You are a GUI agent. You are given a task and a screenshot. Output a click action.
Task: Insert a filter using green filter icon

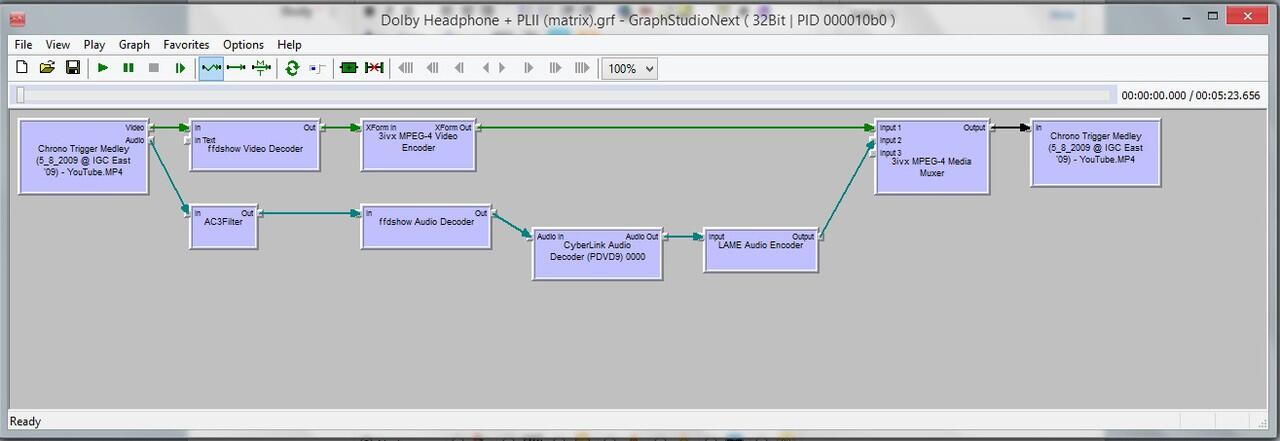tap(348, 68)
